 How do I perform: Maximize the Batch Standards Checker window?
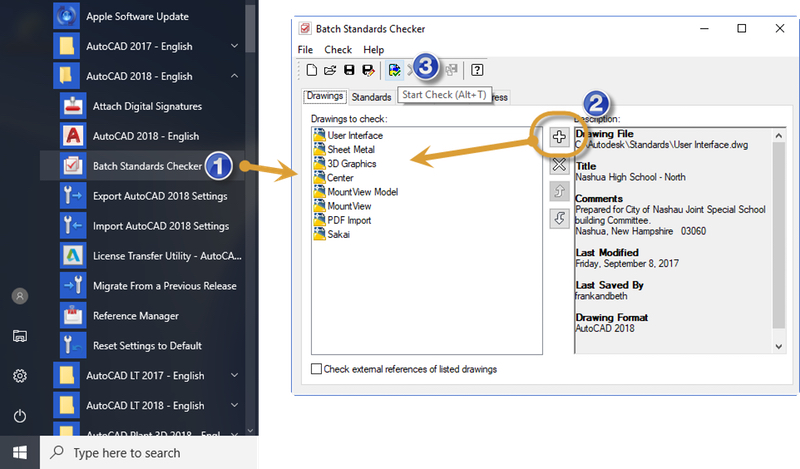(x=741, y=29)
